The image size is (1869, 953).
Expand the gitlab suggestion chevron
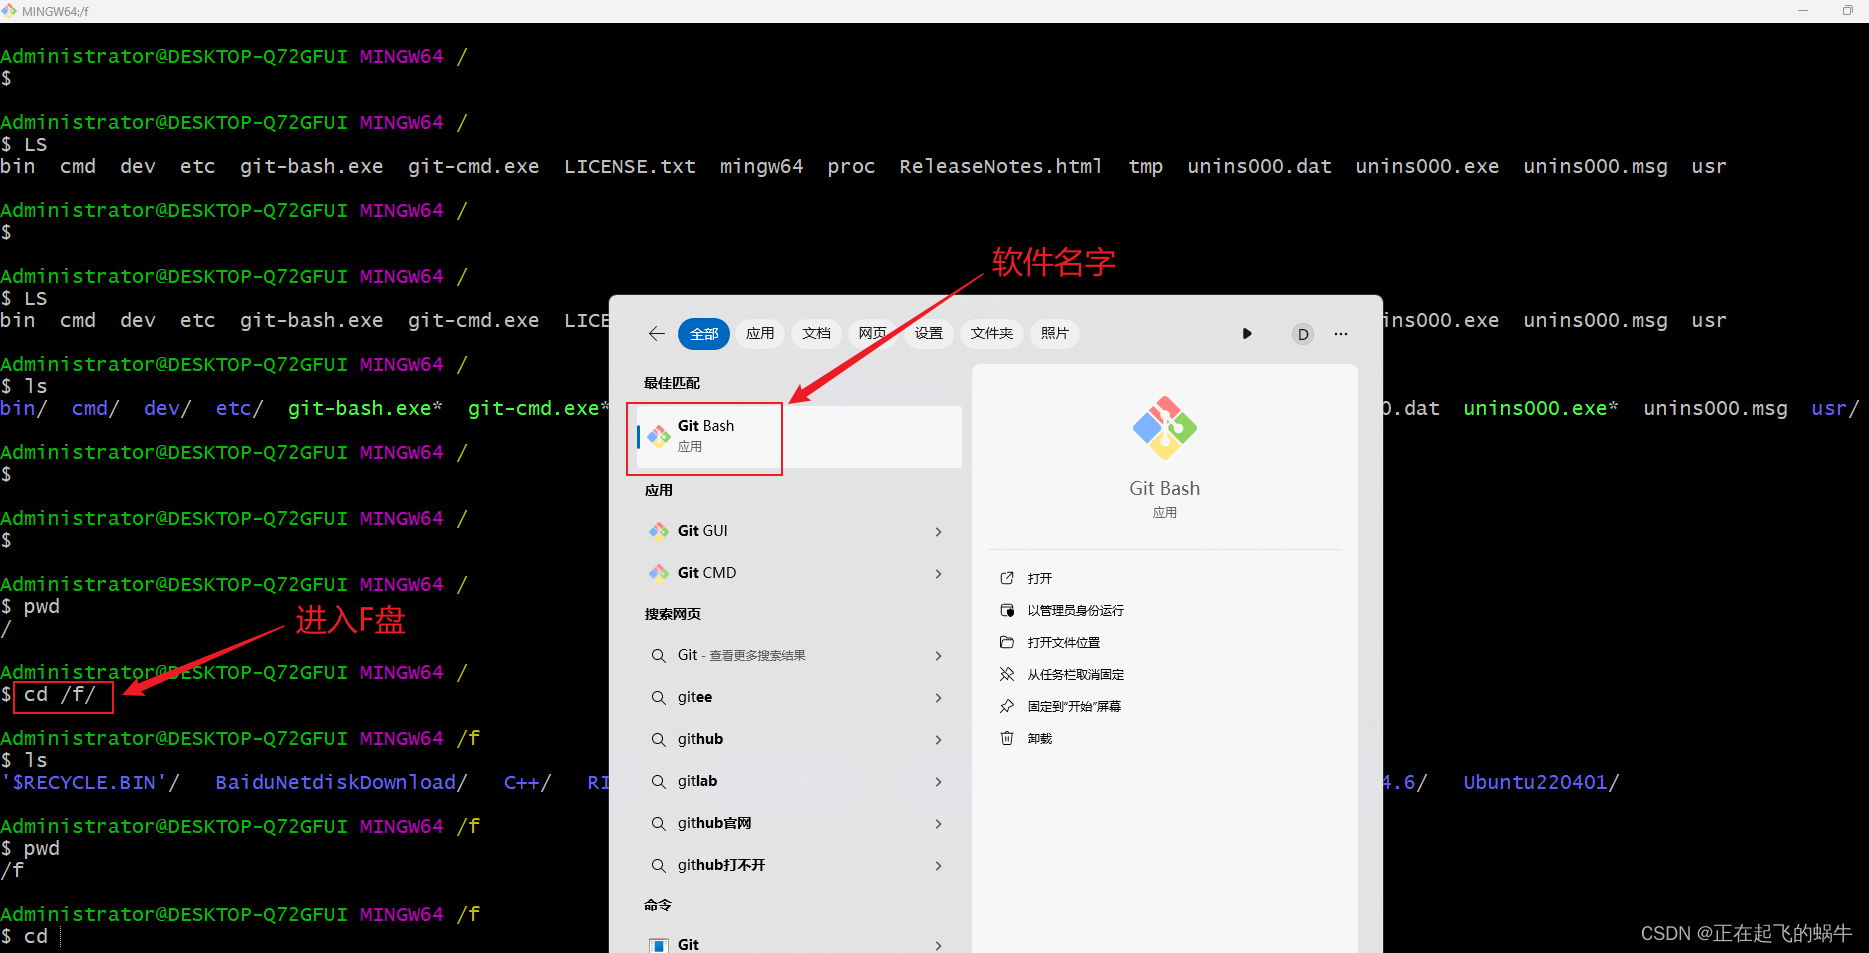pos(938,782)
